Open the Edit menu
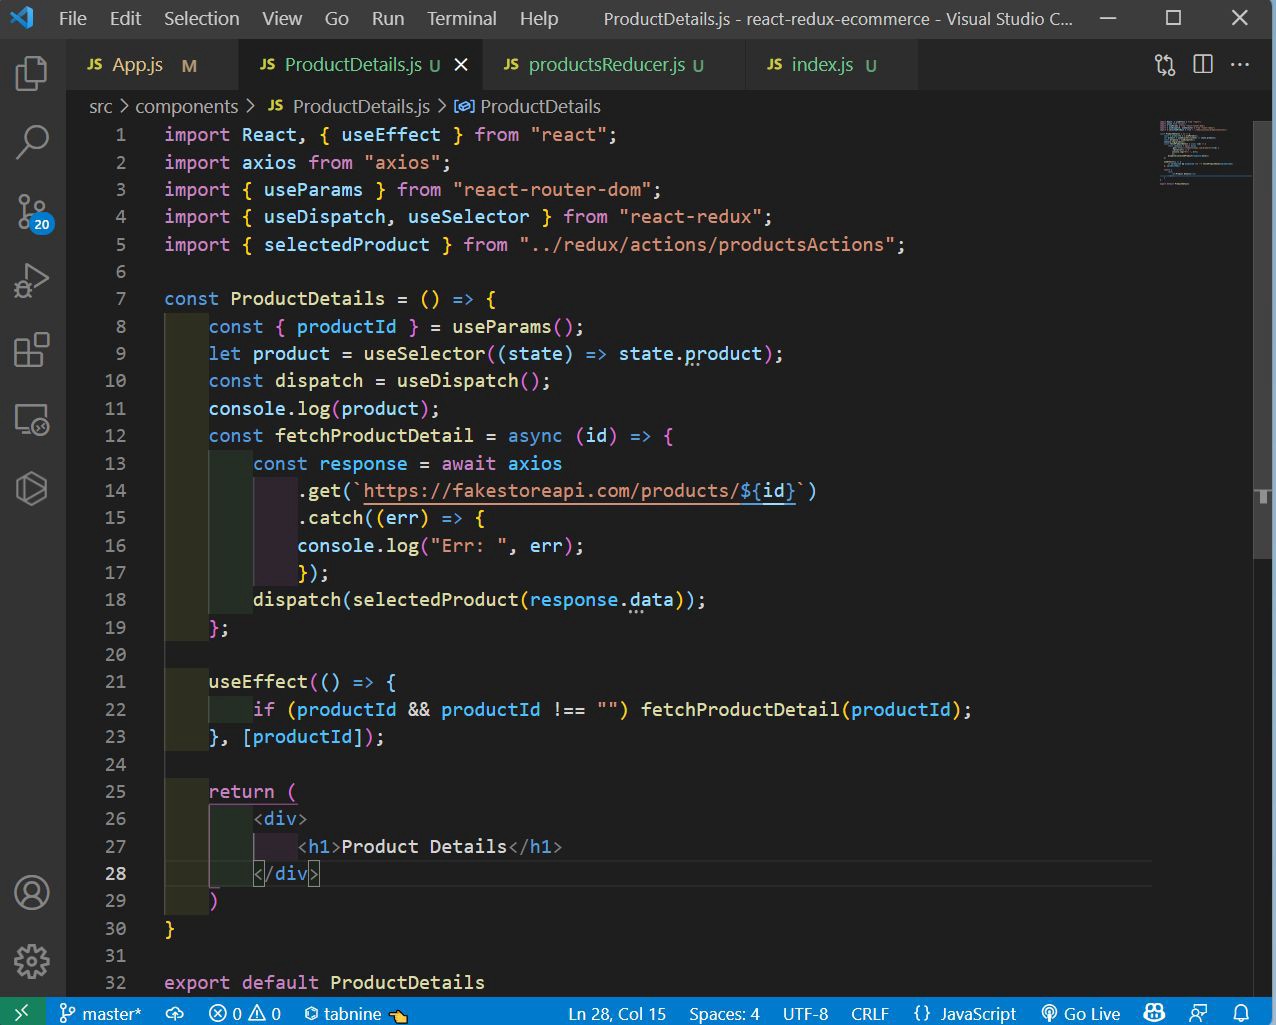 pos(125,18)
